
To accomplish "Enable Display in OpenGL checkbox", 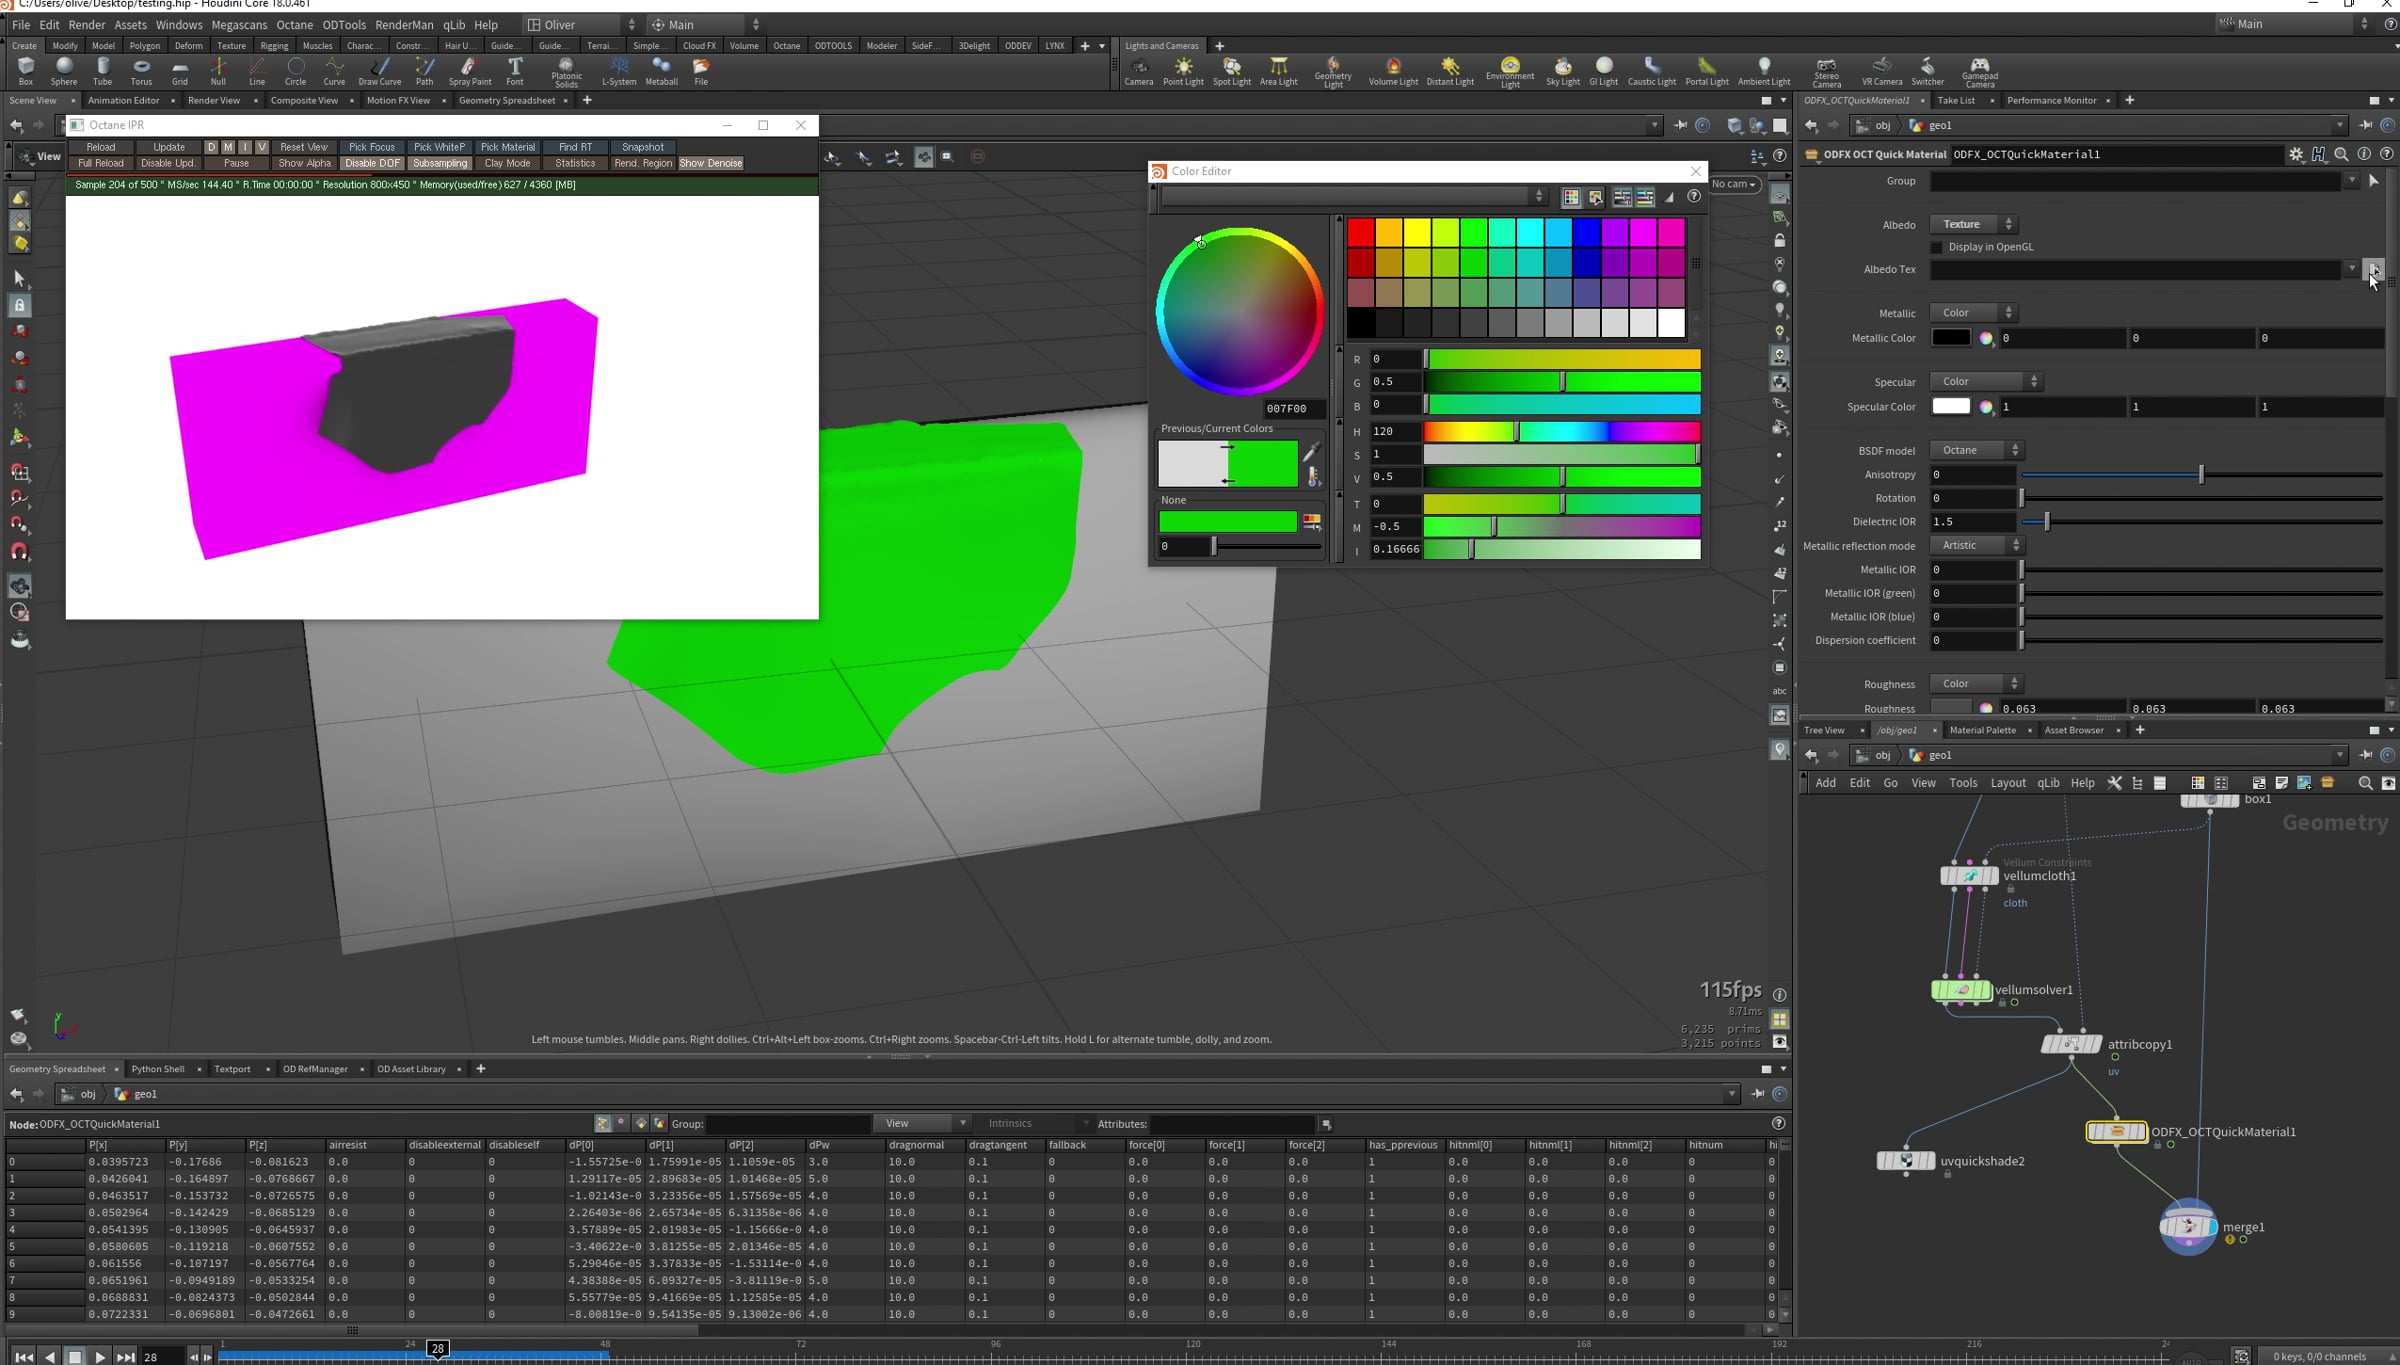I will point(1937,247).
